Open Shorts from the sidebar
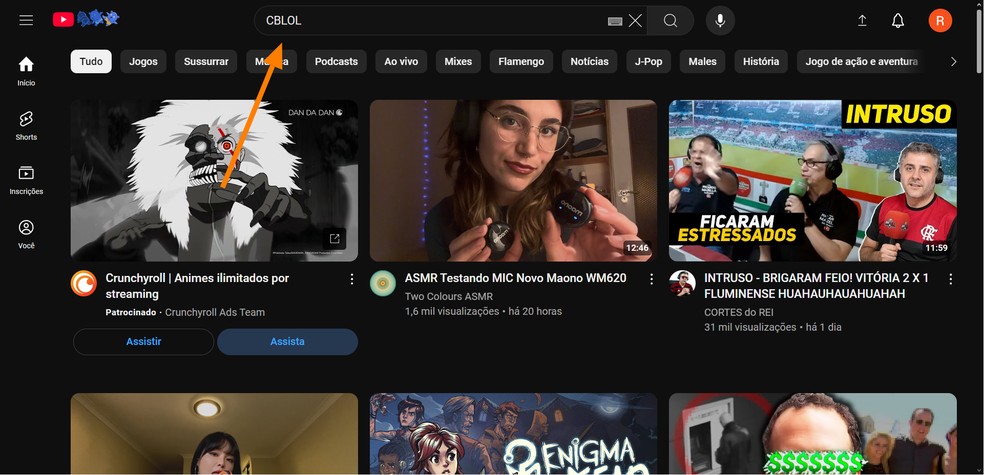 tap(26, 125)
